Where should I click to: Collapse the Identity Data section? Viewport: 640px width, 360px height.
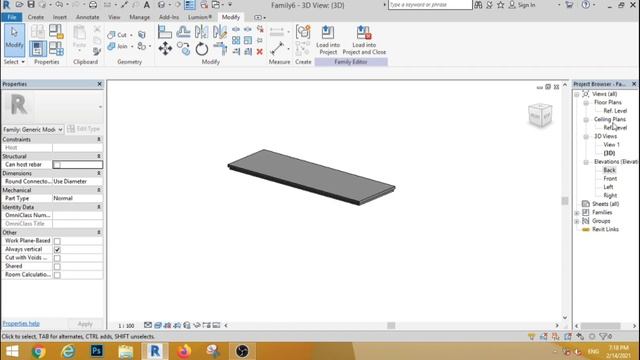[99, 207]
